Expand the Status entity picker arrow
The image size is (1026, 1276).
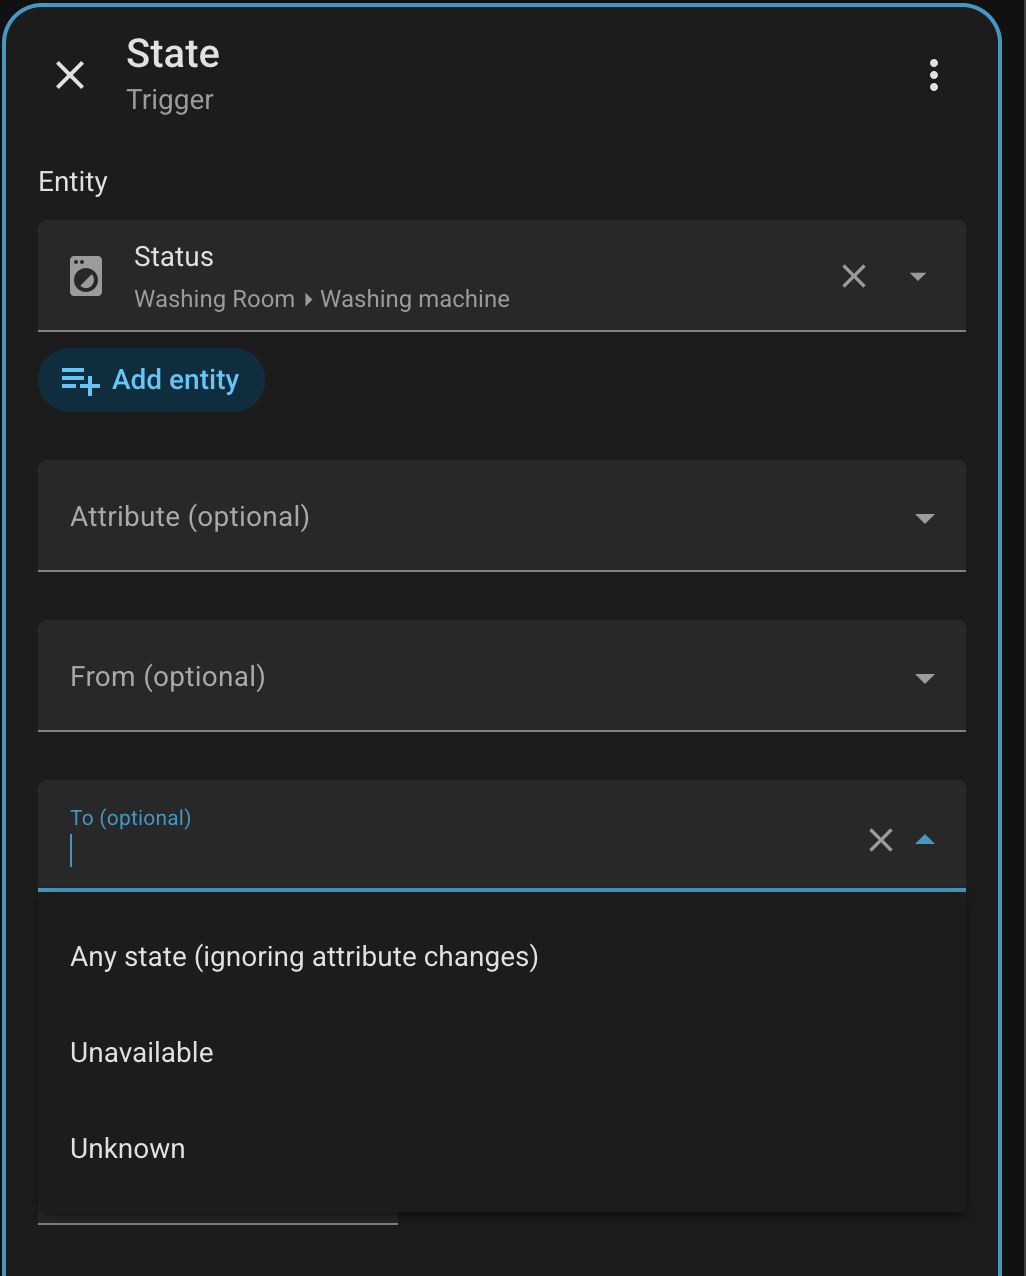point(918,276)
